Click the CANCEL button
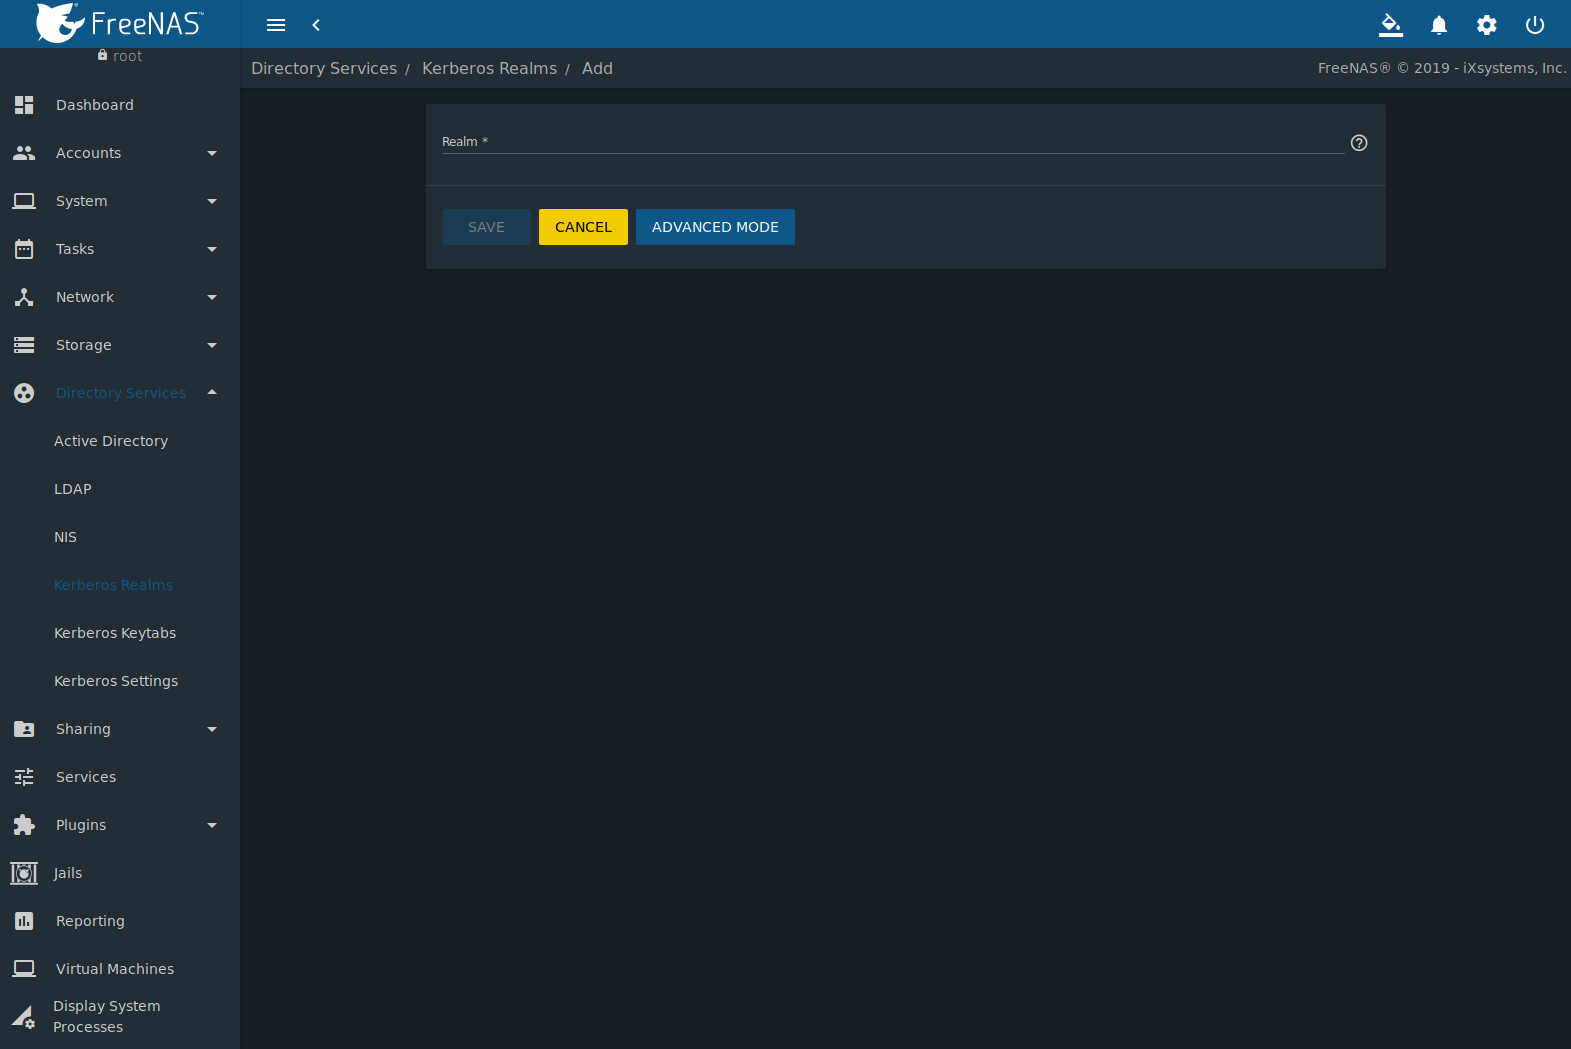 [x=583, y=227]
